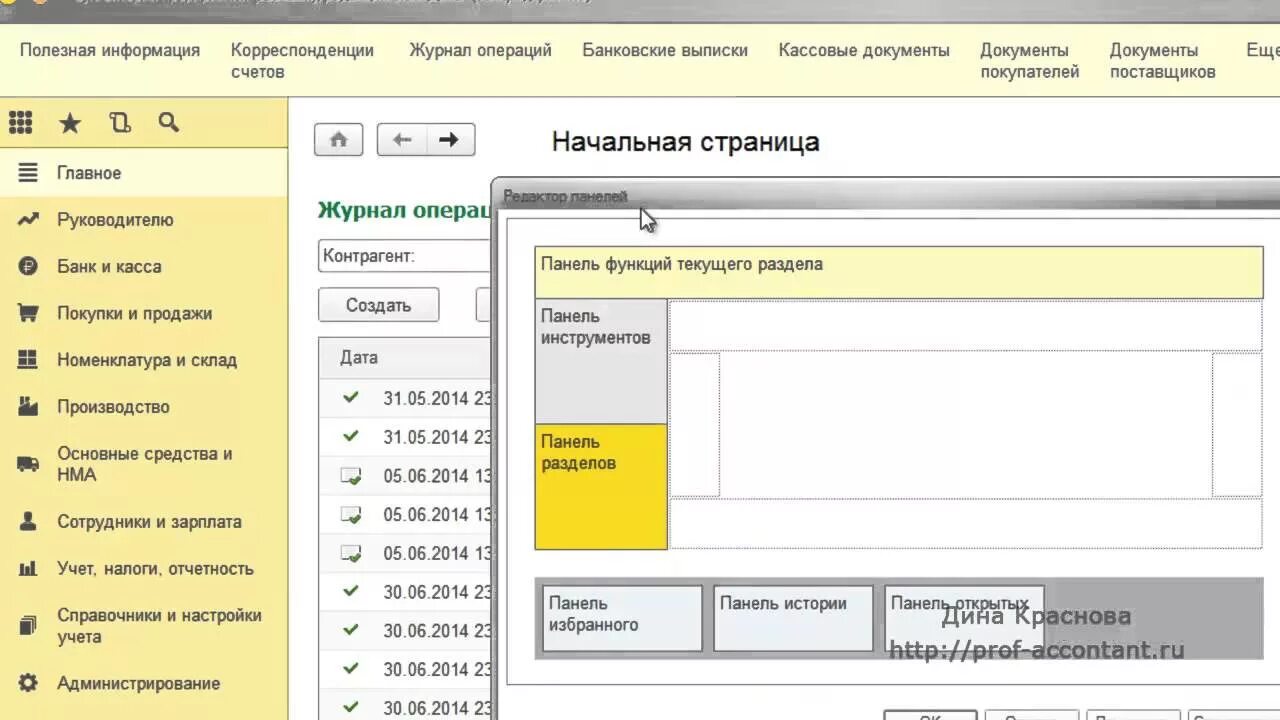1280x720 pixels.
Task: Click the Основные средства truck icon
Action: 28,464
